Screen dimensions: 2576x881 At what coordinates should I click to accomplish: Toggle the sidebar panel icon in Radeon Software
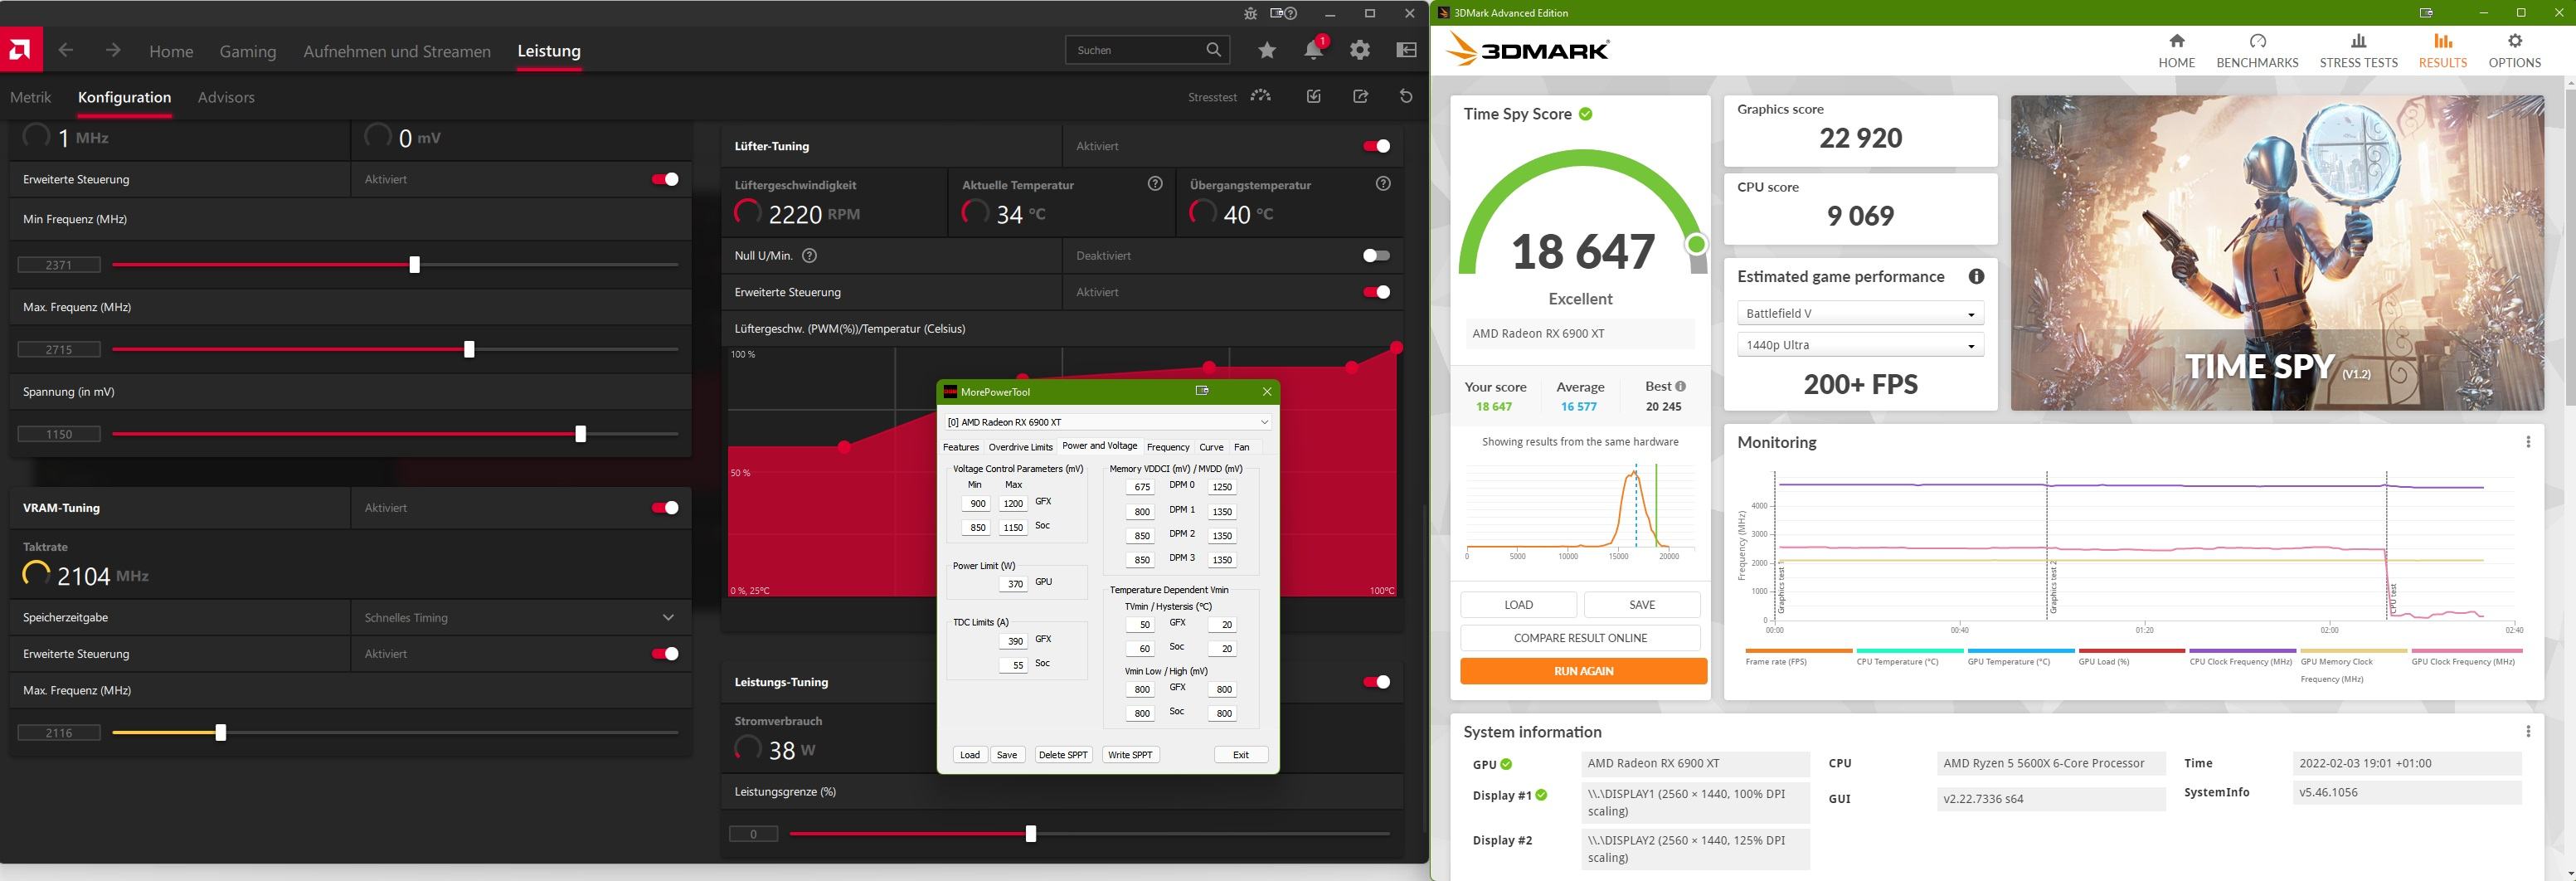click(1407, 50)
